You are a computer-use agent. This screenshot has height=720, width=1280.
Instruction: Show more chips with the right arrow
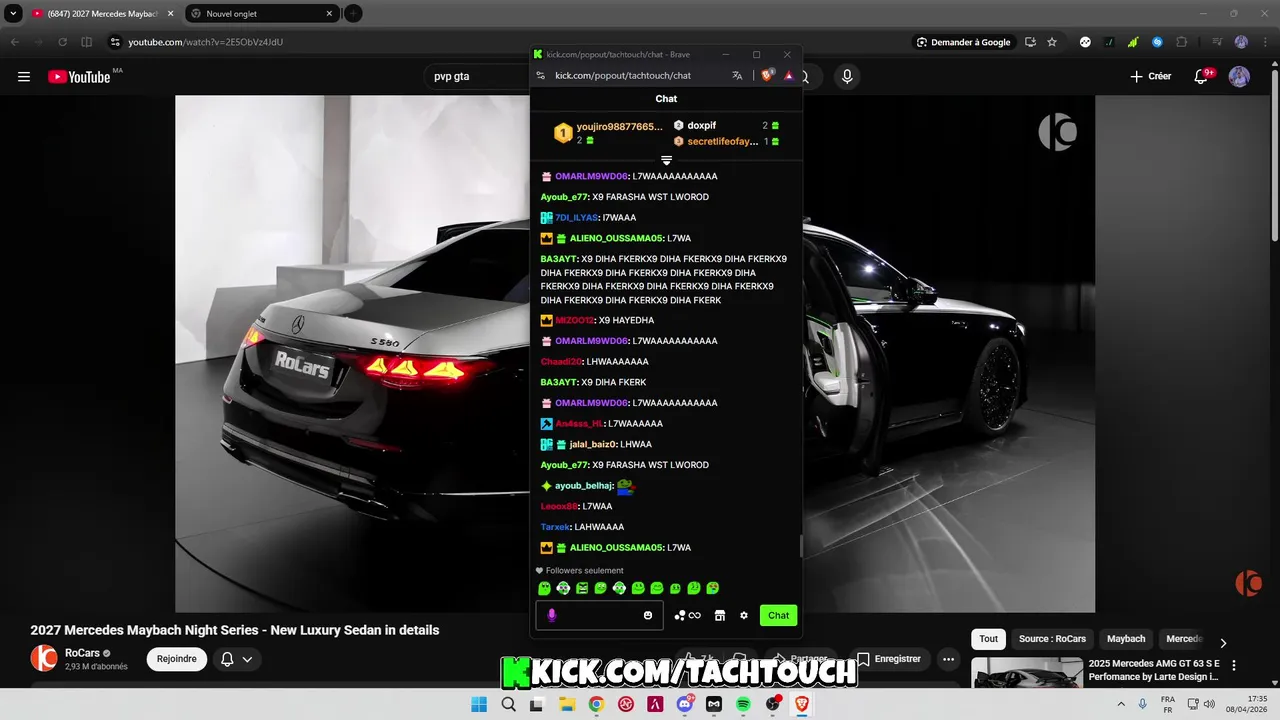coord(1222,643)
